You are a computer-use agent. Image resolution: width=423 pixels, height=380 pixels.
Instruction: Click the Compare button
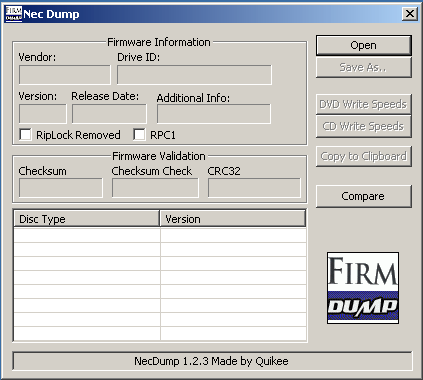pyautogui.click(x=364, y=196)
